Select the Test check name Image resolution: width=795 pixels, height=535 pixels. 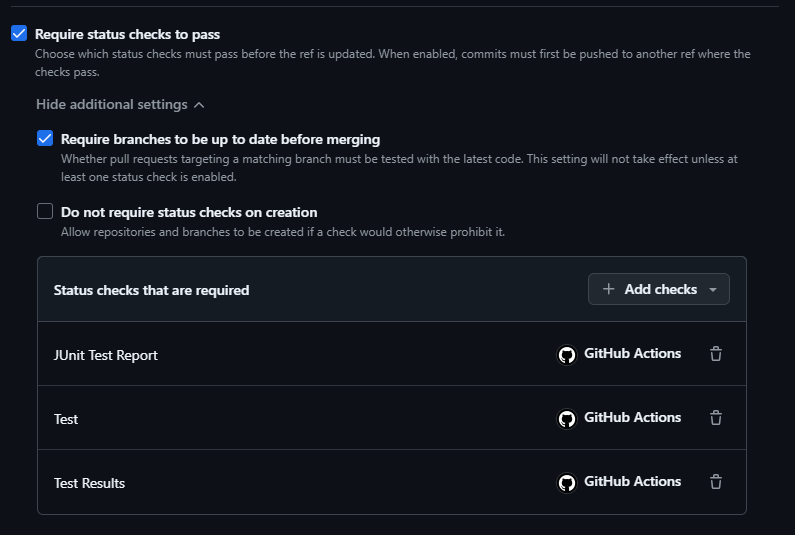click(66, 419)
